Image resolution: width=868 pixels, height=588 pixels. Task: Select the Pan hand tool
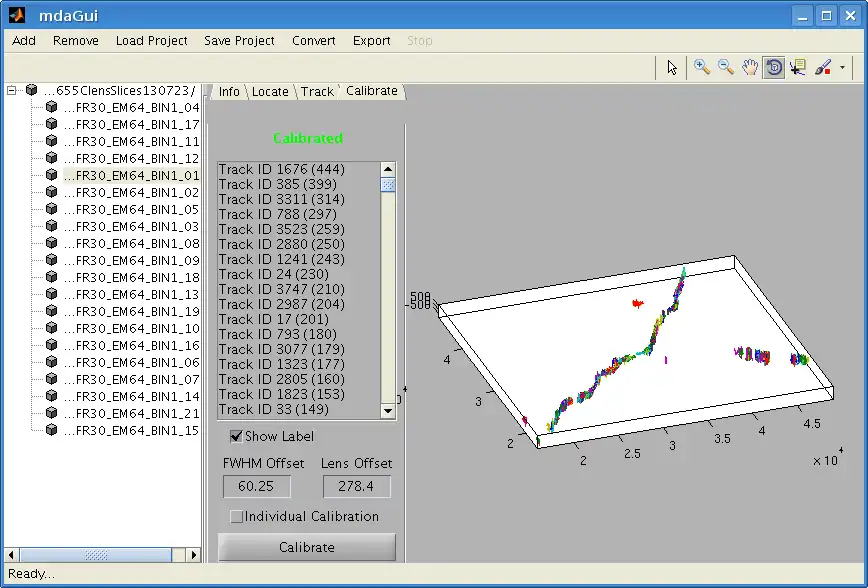tap(750, 67)
